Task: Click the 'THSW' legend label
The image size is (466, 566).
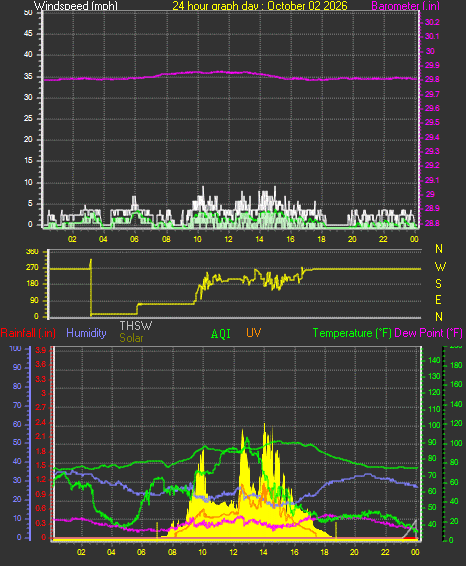Action: (x=136, y=326)
